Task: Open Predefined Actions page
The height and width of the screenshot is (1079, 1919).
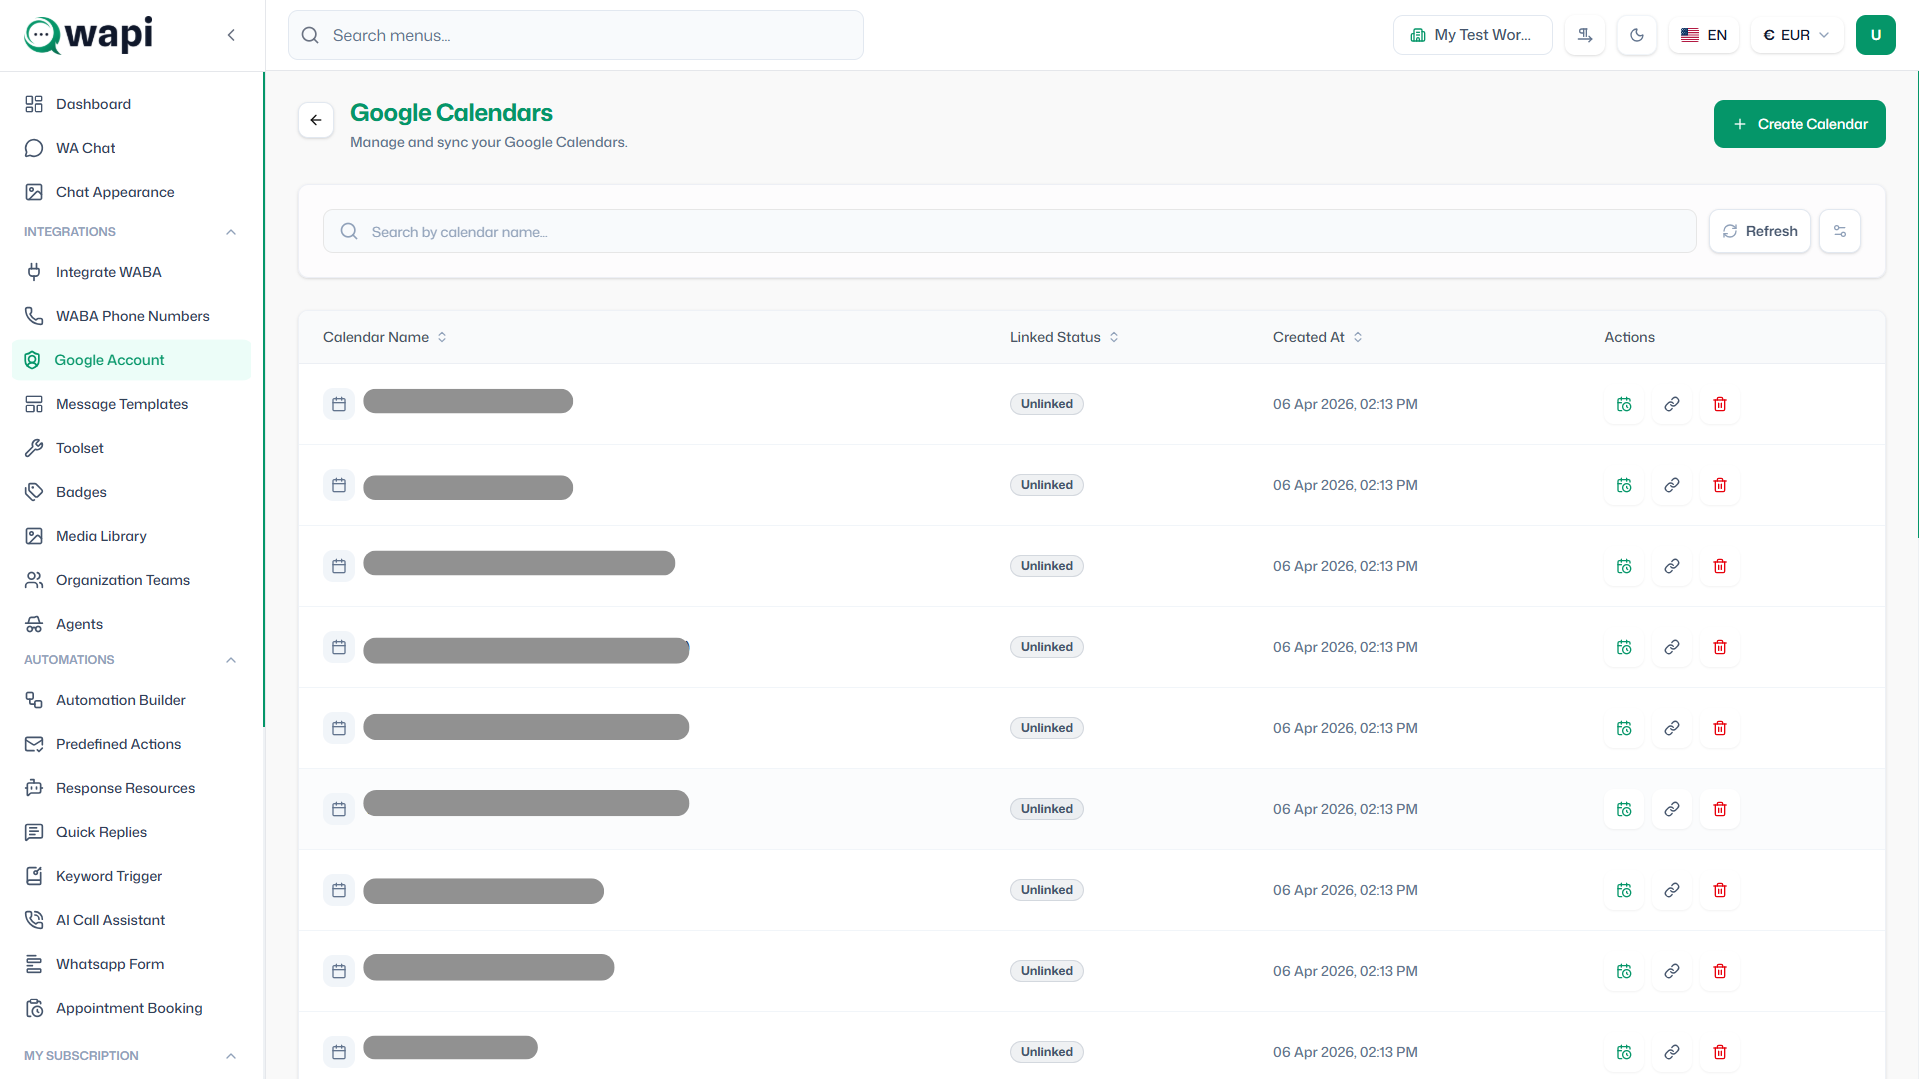Action: point(132,744)
